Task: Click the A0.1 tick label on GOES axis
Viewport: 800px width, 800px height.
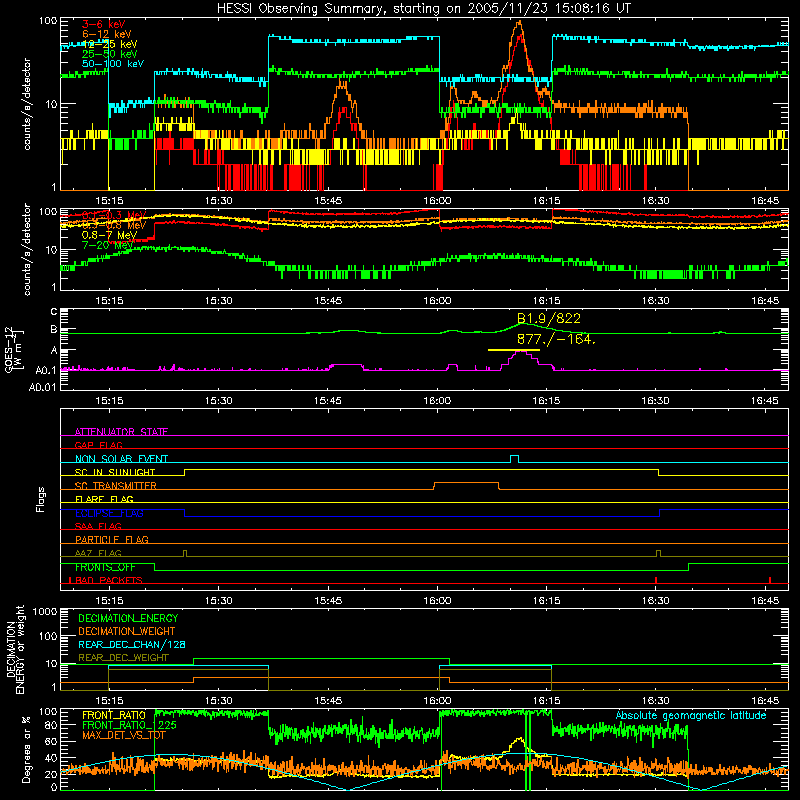Action: coord(46,370)
